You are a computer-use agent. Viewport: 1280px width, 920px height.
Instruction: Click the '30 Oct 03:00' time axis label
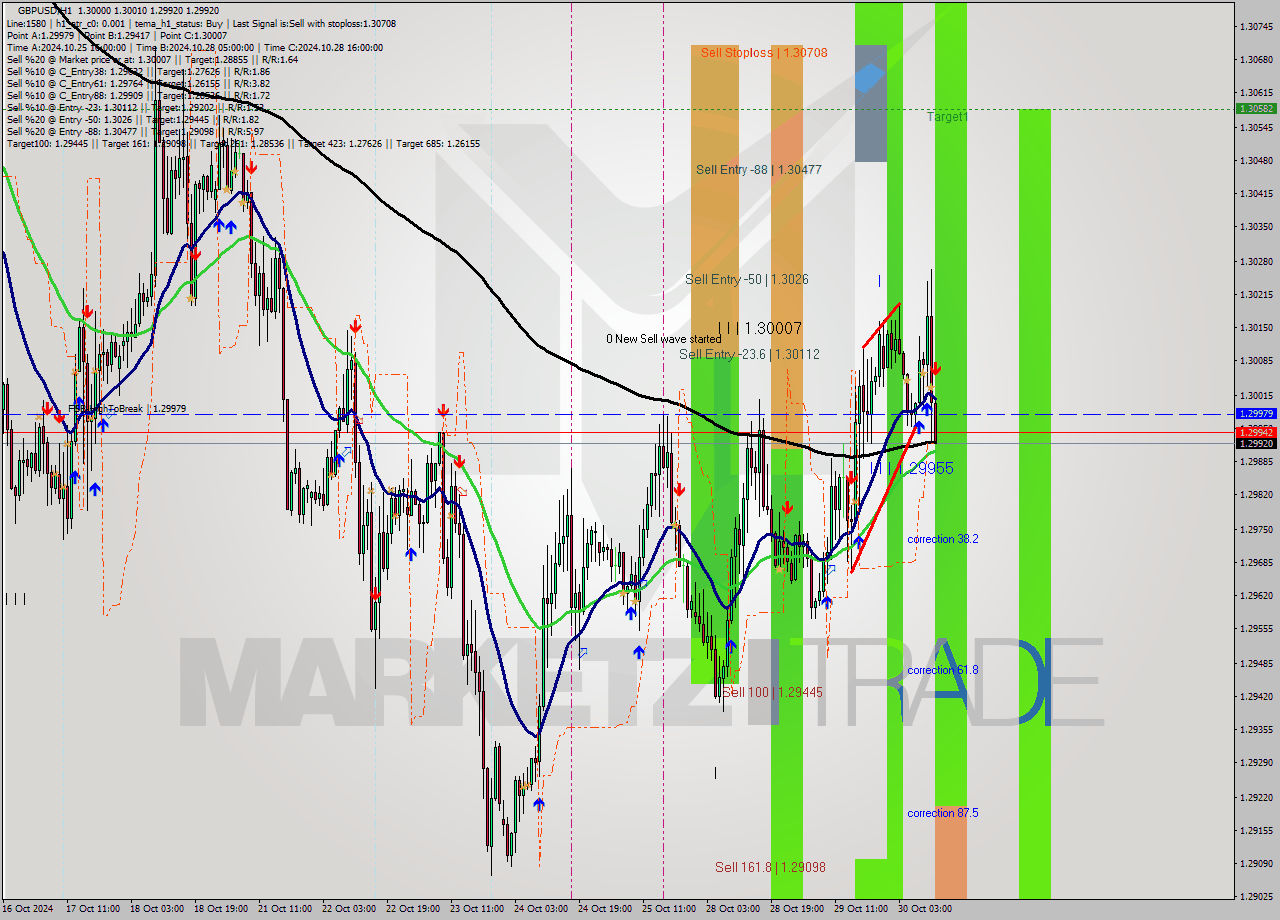point(924,909)
